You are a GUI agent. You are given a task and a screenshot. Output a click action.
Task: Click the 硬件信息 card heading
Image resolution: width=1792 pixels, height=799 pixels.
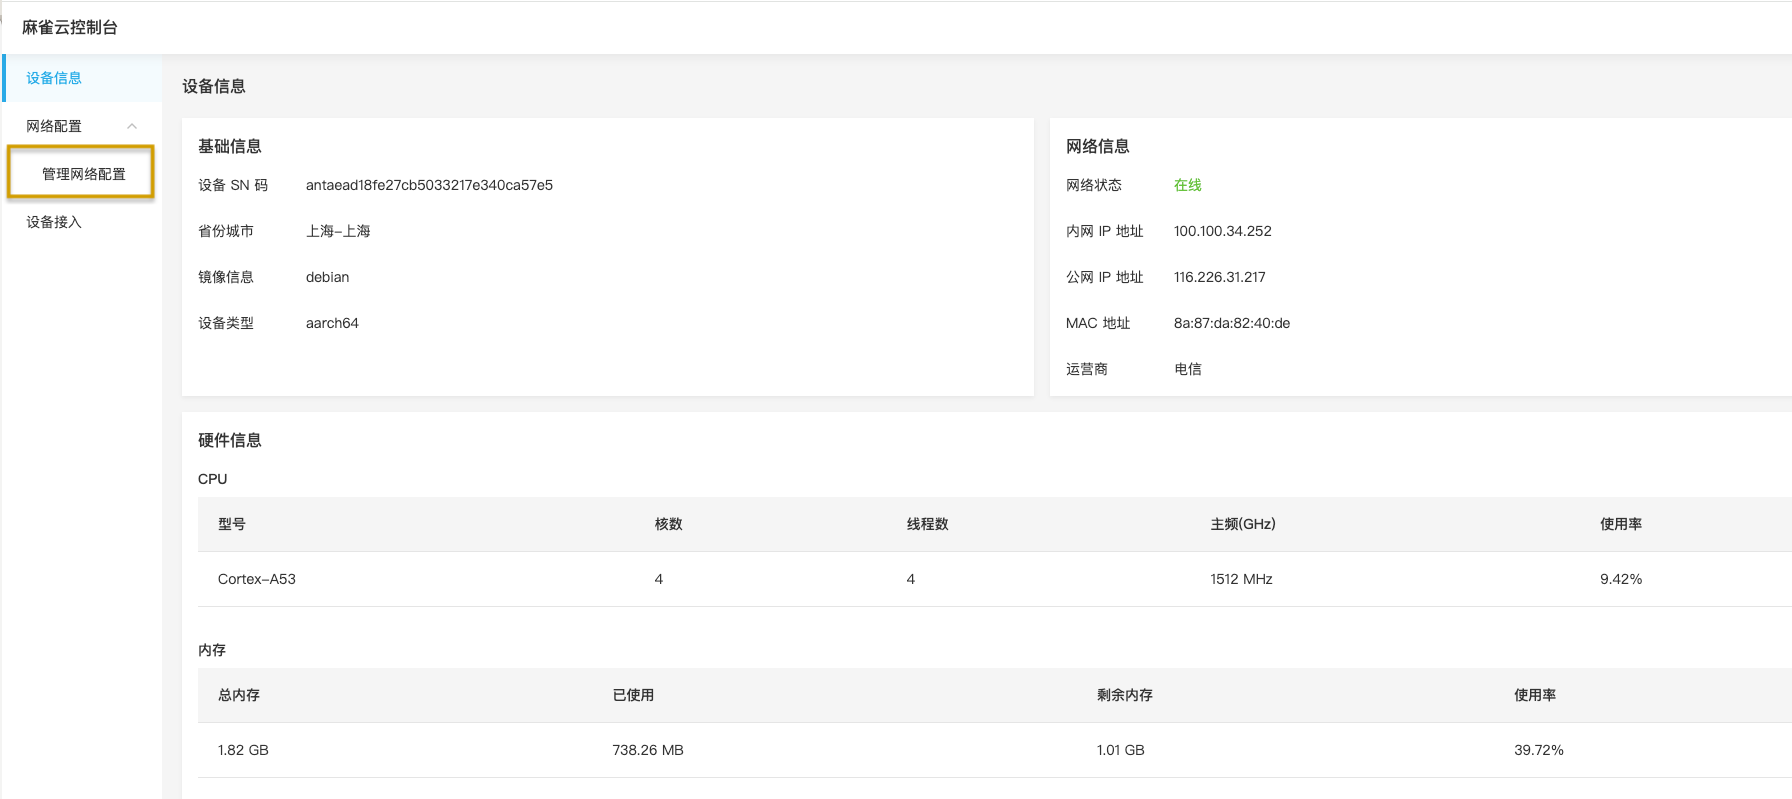point(230,440)
